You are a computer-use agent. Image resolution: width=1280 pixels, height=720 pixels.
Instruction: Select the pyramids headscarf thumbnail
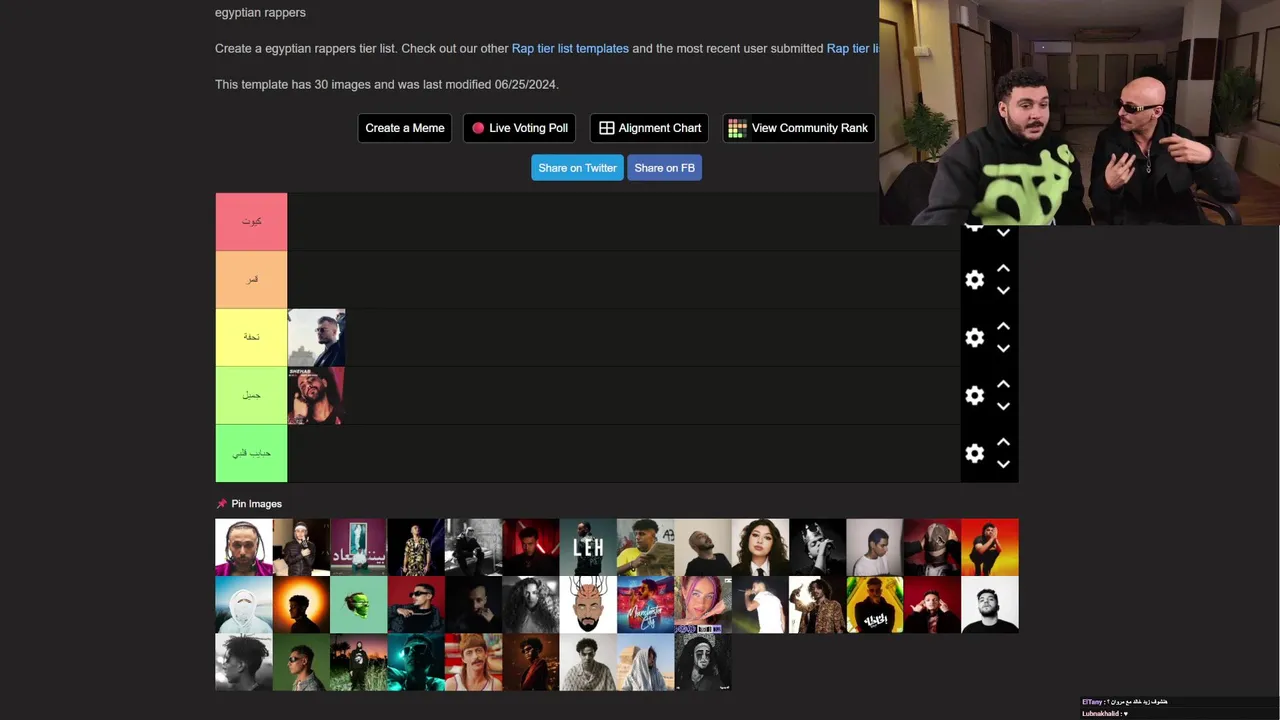click(x=645, y=662)
